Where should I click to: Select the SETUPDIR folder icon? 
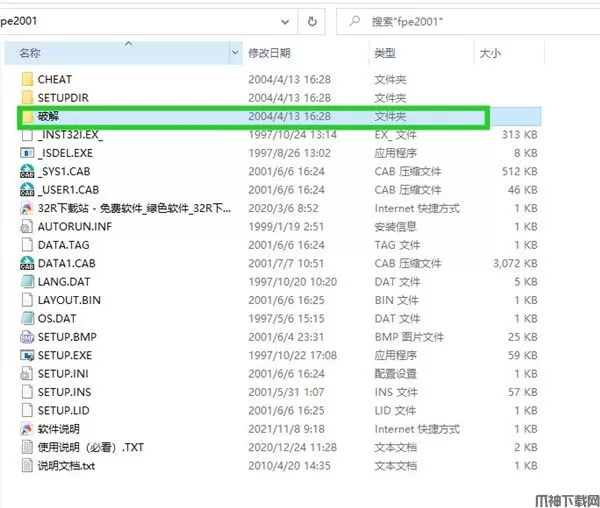click(x=27, y=98)
